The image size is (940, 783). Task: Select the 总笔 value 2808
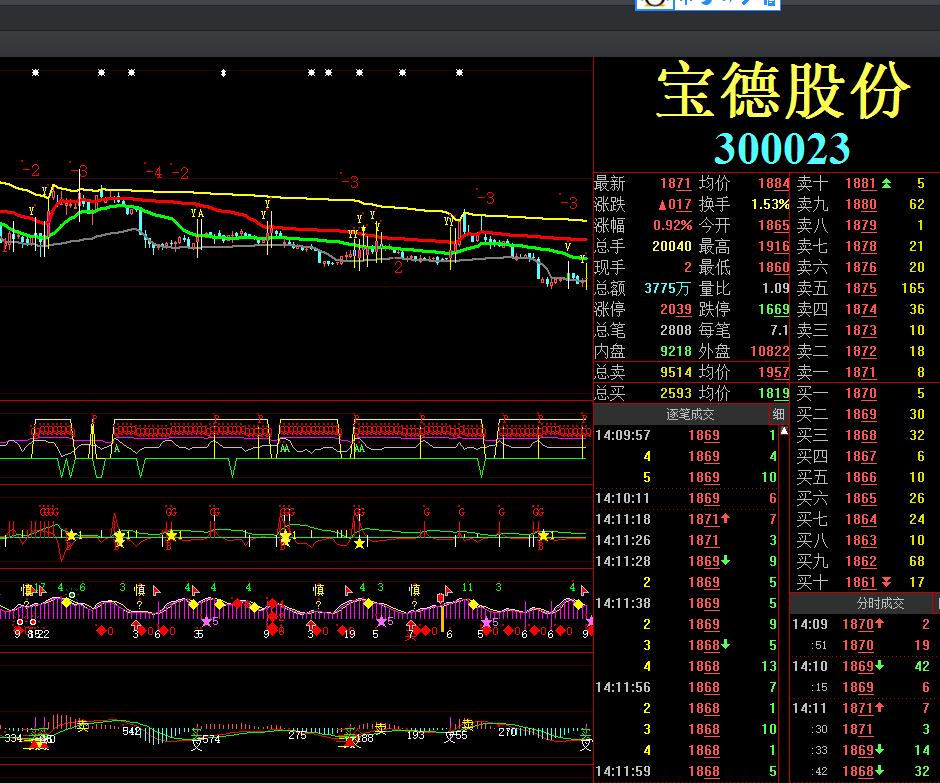pos(676,330)
